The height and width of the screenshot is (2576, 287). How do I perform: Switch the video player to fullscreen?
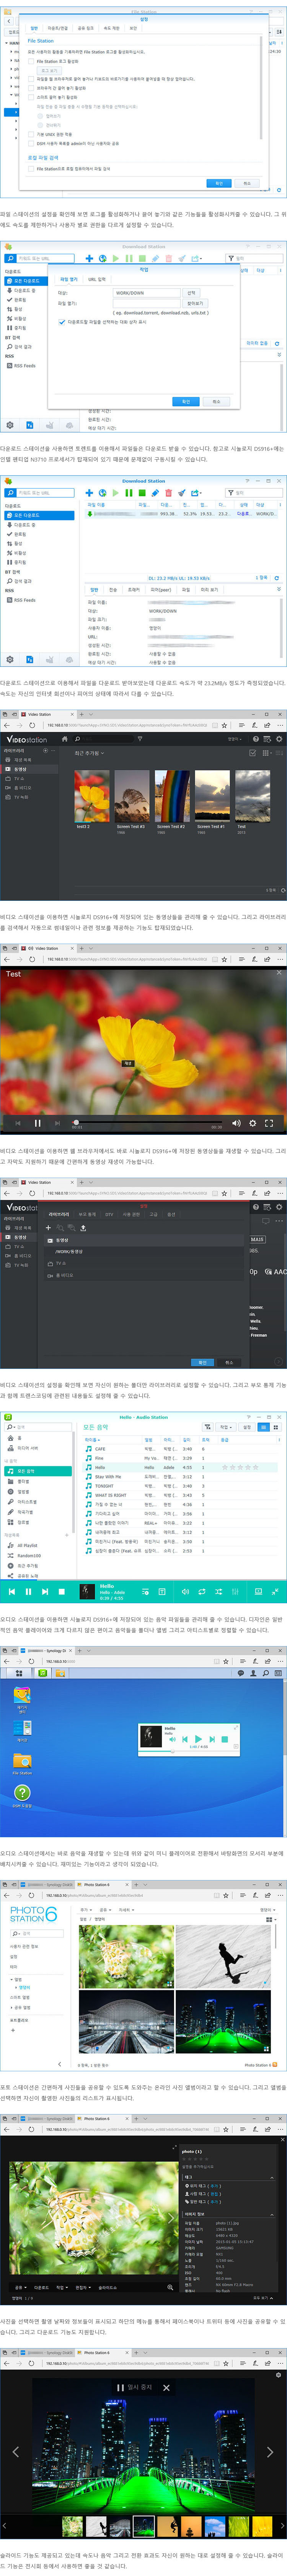(269, 1123)
